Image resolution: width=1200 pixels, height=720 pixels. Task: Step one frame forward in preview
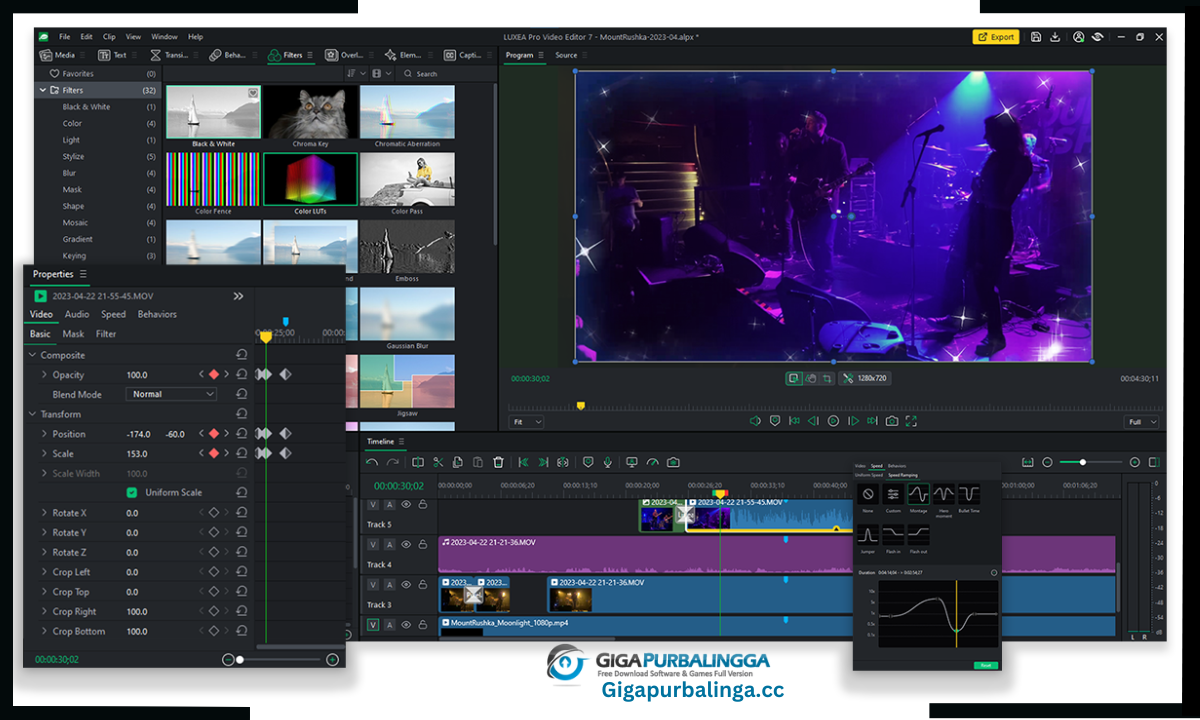click(x=853, y=421)
